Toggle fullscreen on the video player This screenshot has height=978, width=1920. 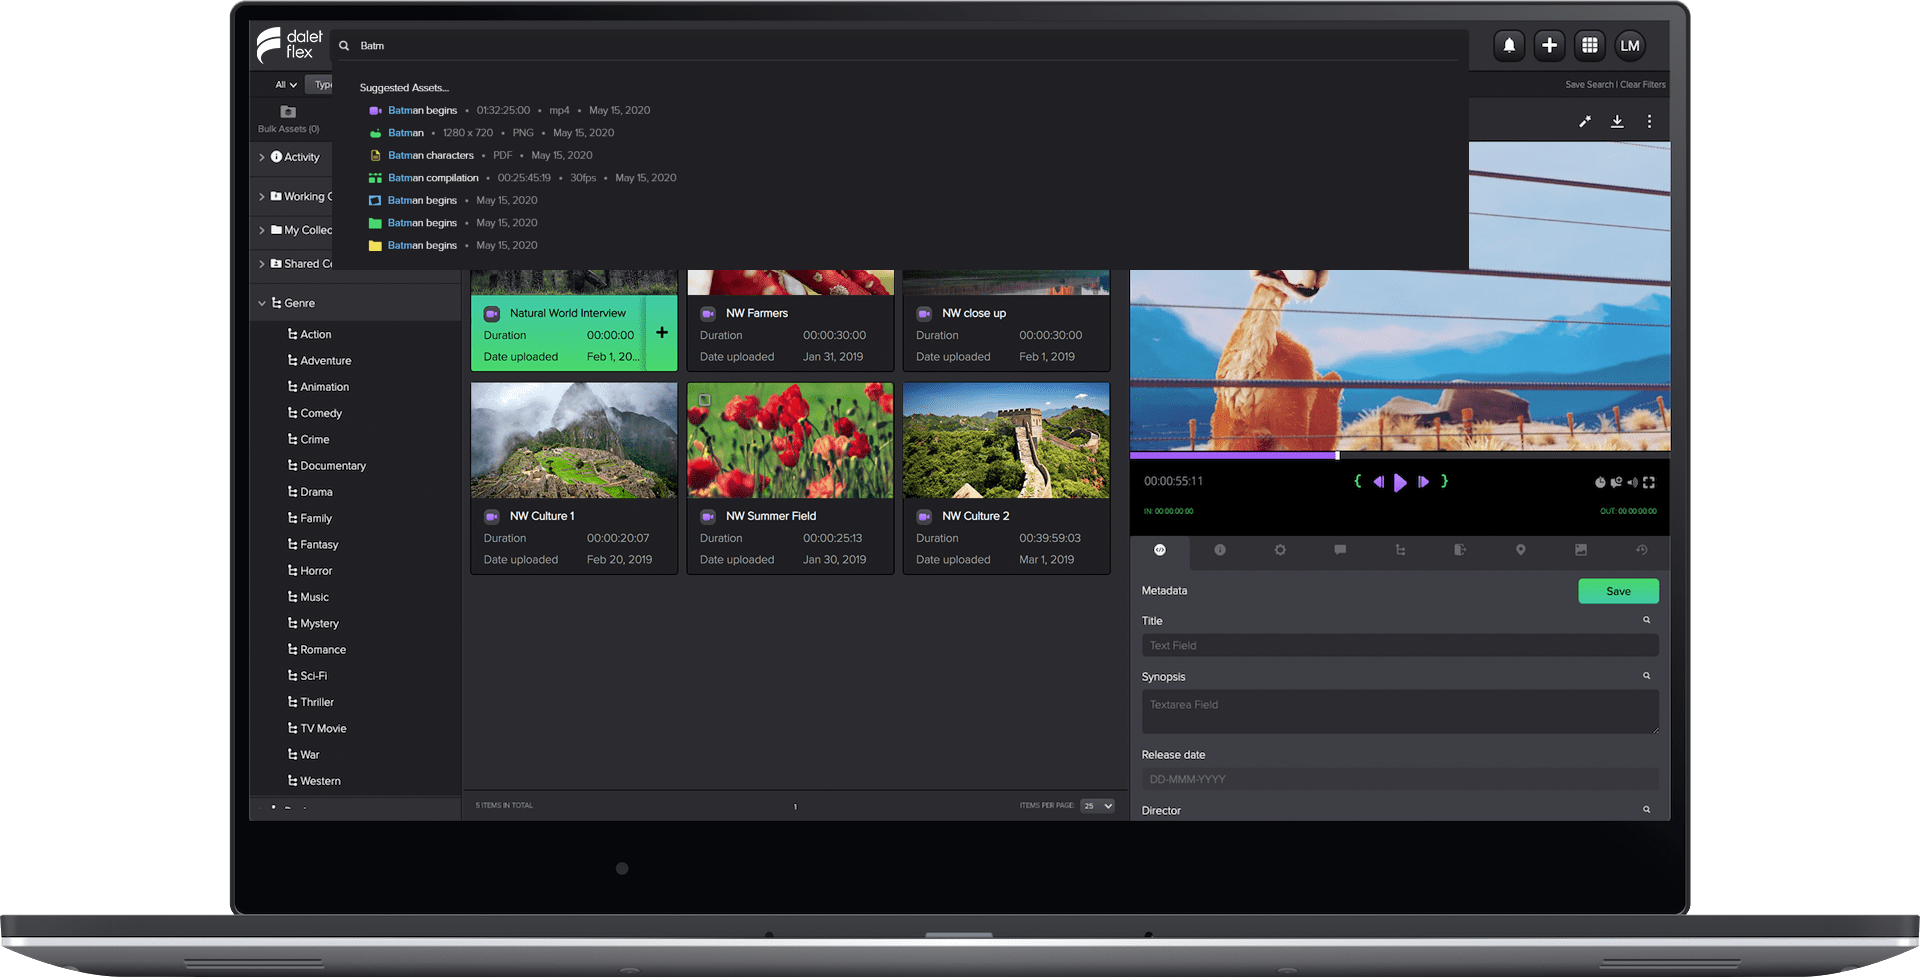click(1649, 482)
